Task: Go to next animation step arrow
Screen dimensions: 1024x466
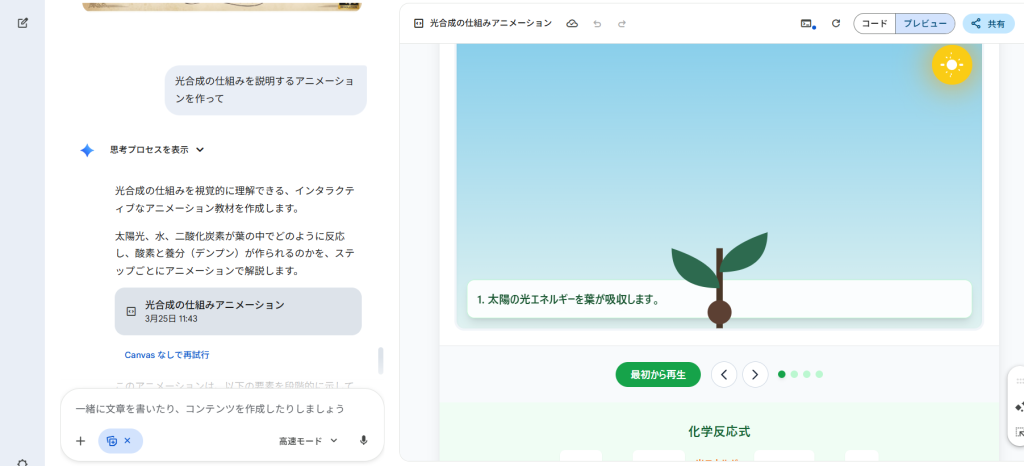Action: (755, 375)
